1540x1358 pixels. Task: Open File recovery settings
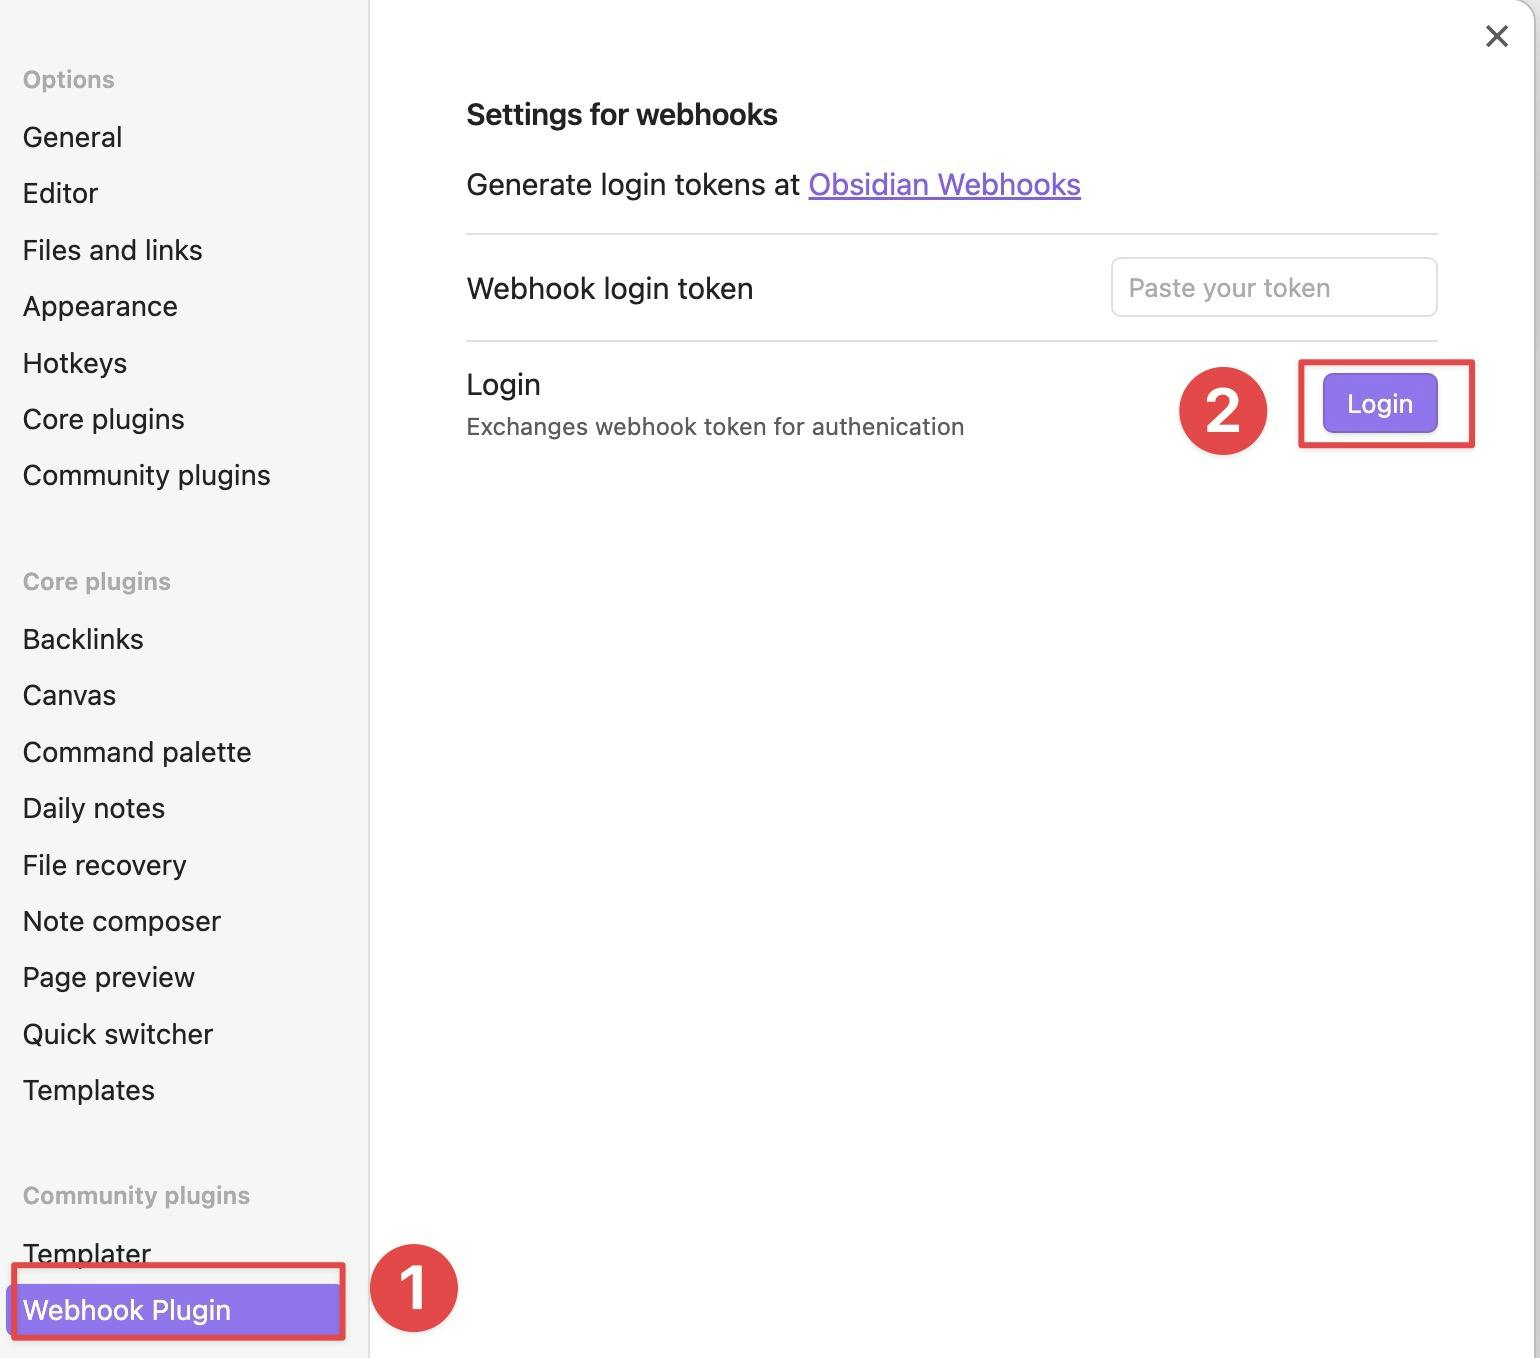pos(104,865)
